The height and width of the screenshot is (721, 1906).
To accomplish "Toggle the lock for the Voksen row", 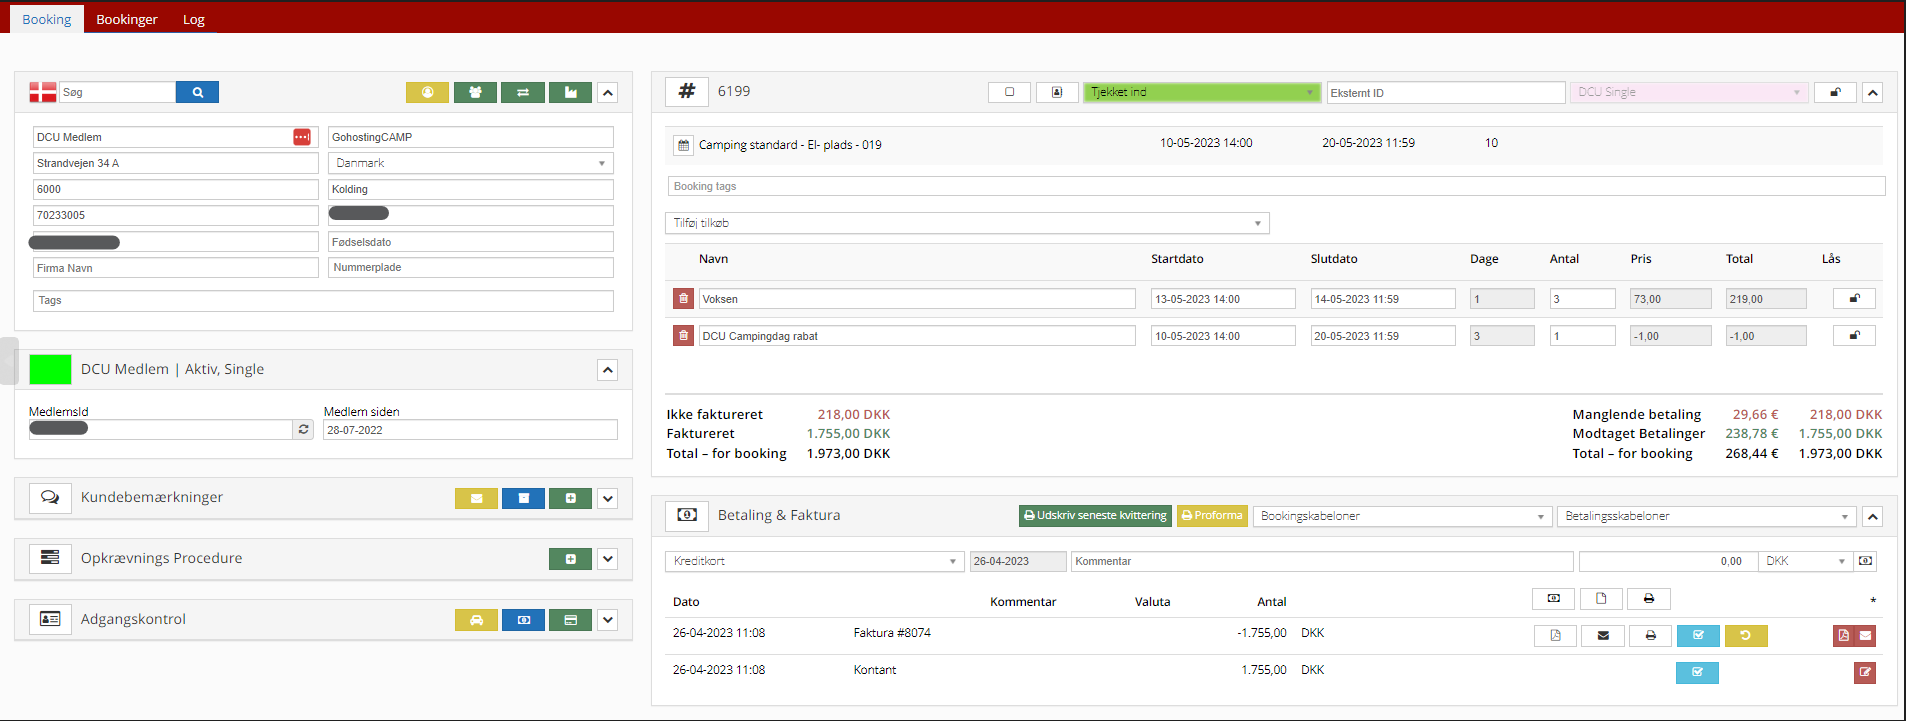I will [1853, 299].
